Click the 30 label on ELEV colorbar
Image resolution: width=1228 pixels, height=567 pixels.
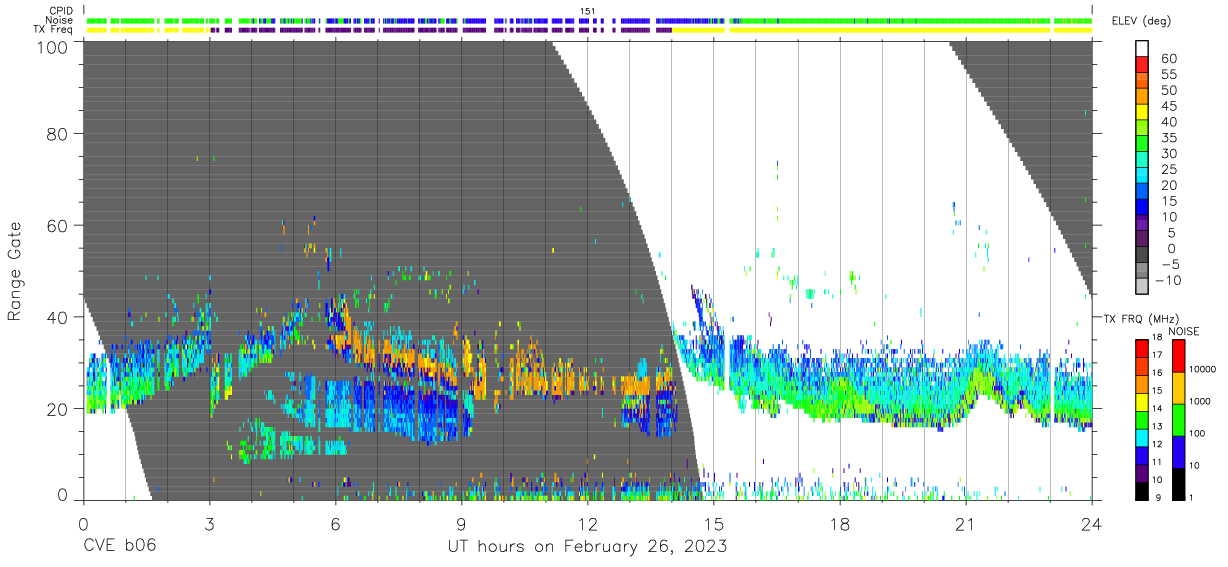1168,153
